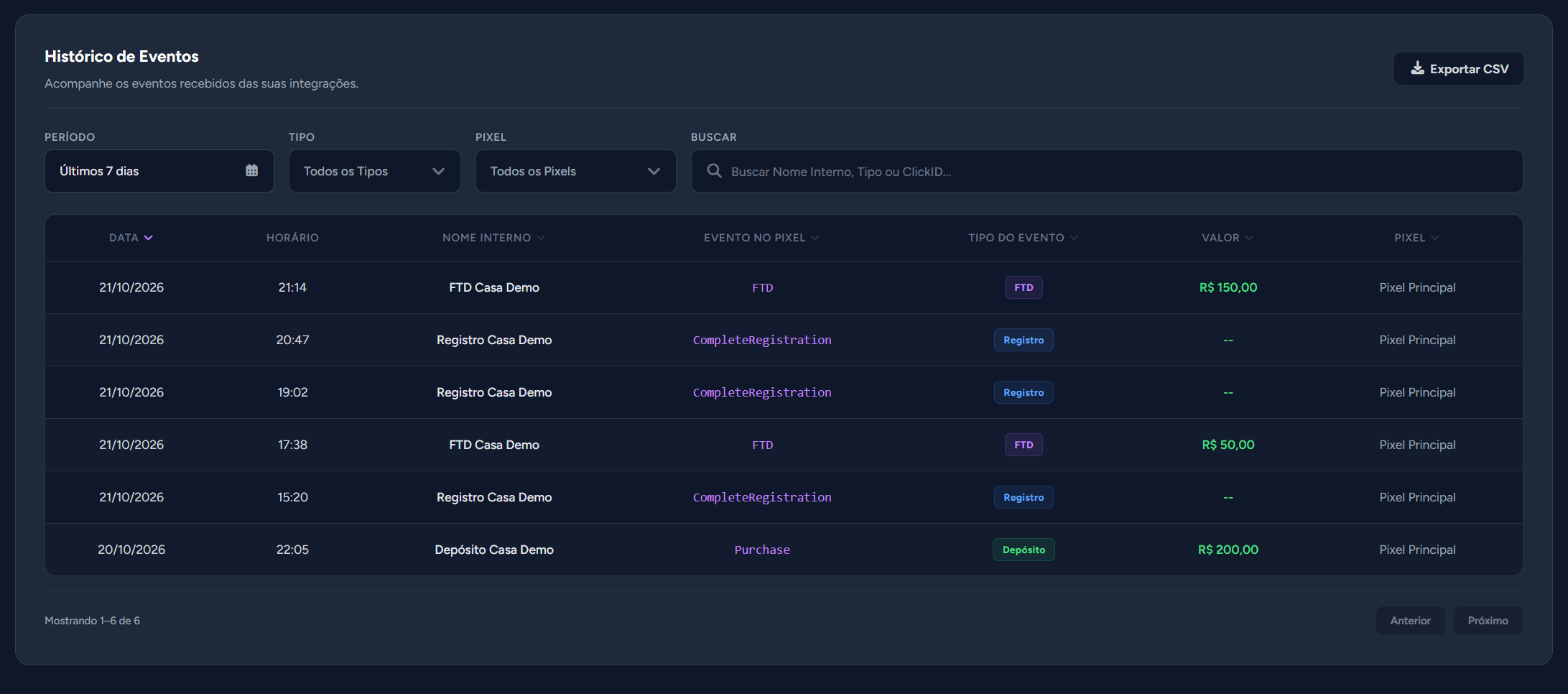Go to the previous page with Anterior
The width and height of the screenshot is (1568, 694).
(1410, 621)
